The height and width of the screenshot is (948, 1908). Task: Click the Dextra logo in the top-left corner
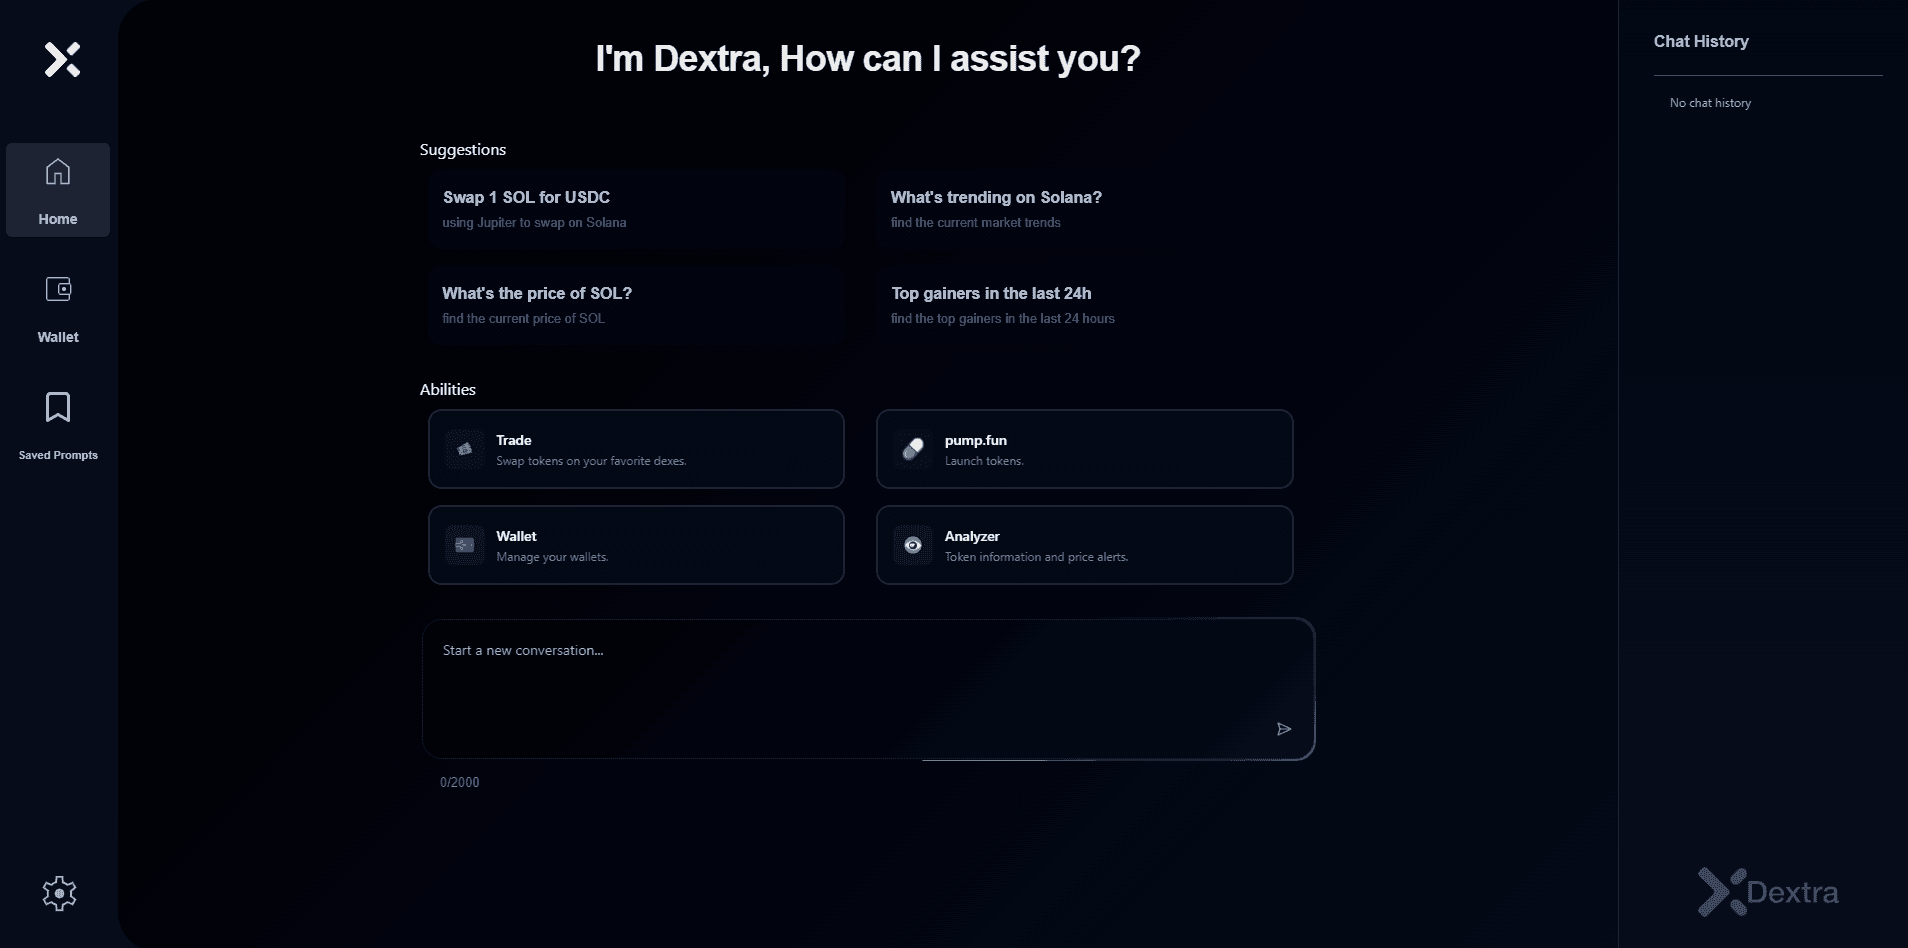[62, 59]
